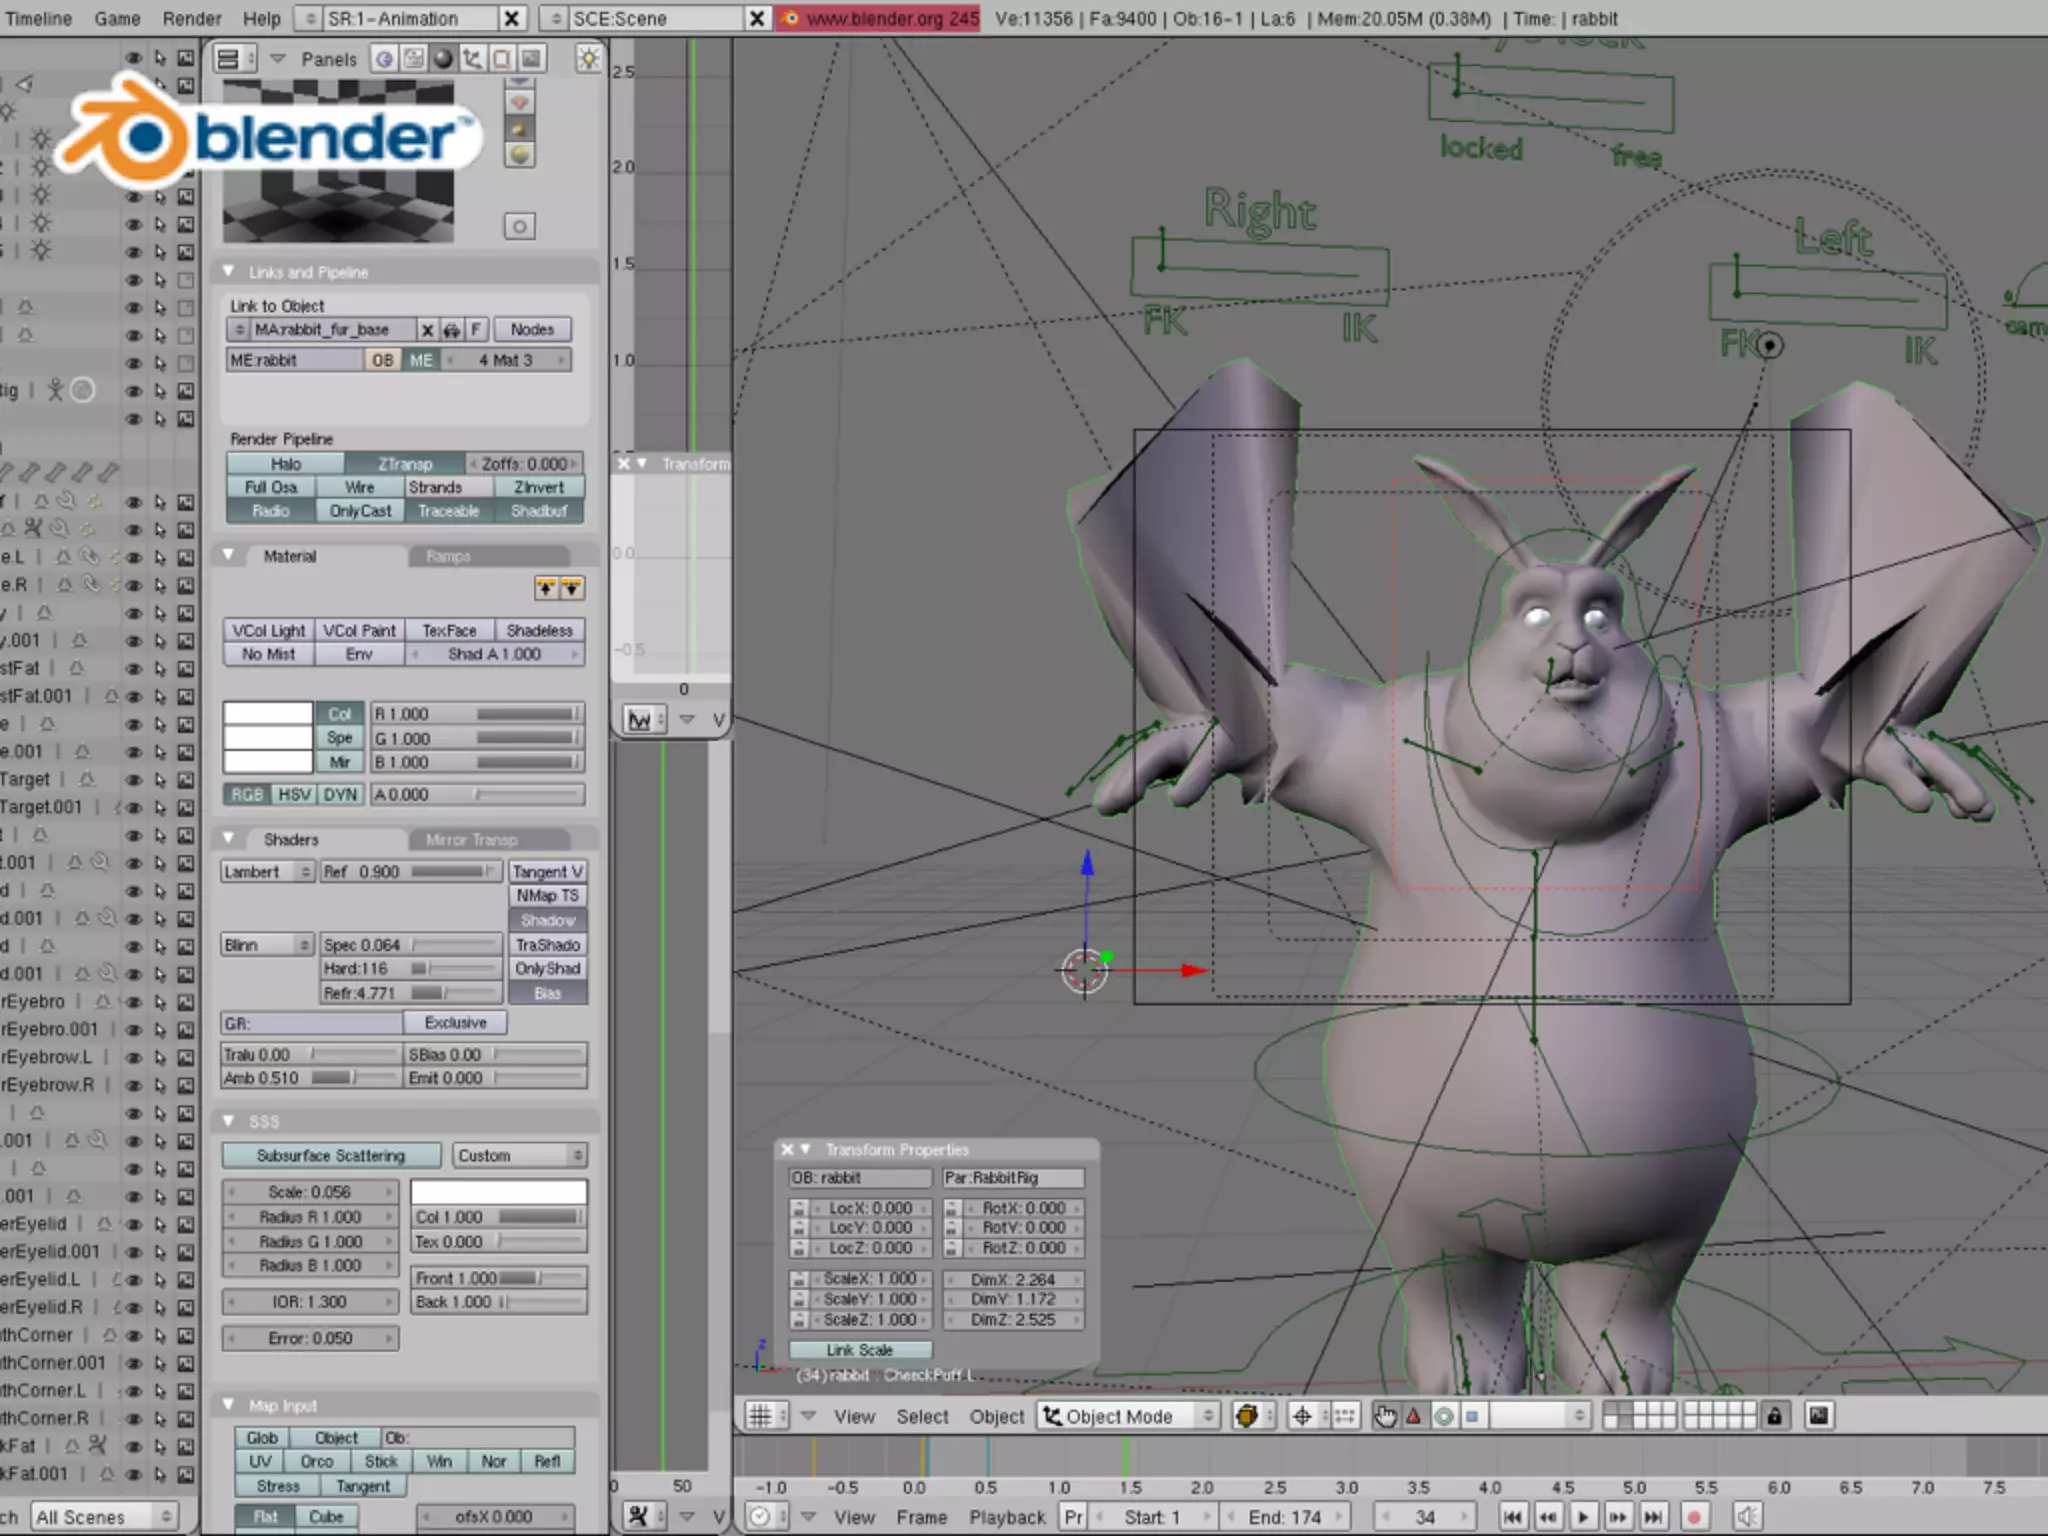Set preview to large sphere type
Viewport: 2048px width, 1536px height.
coord(519,155)
